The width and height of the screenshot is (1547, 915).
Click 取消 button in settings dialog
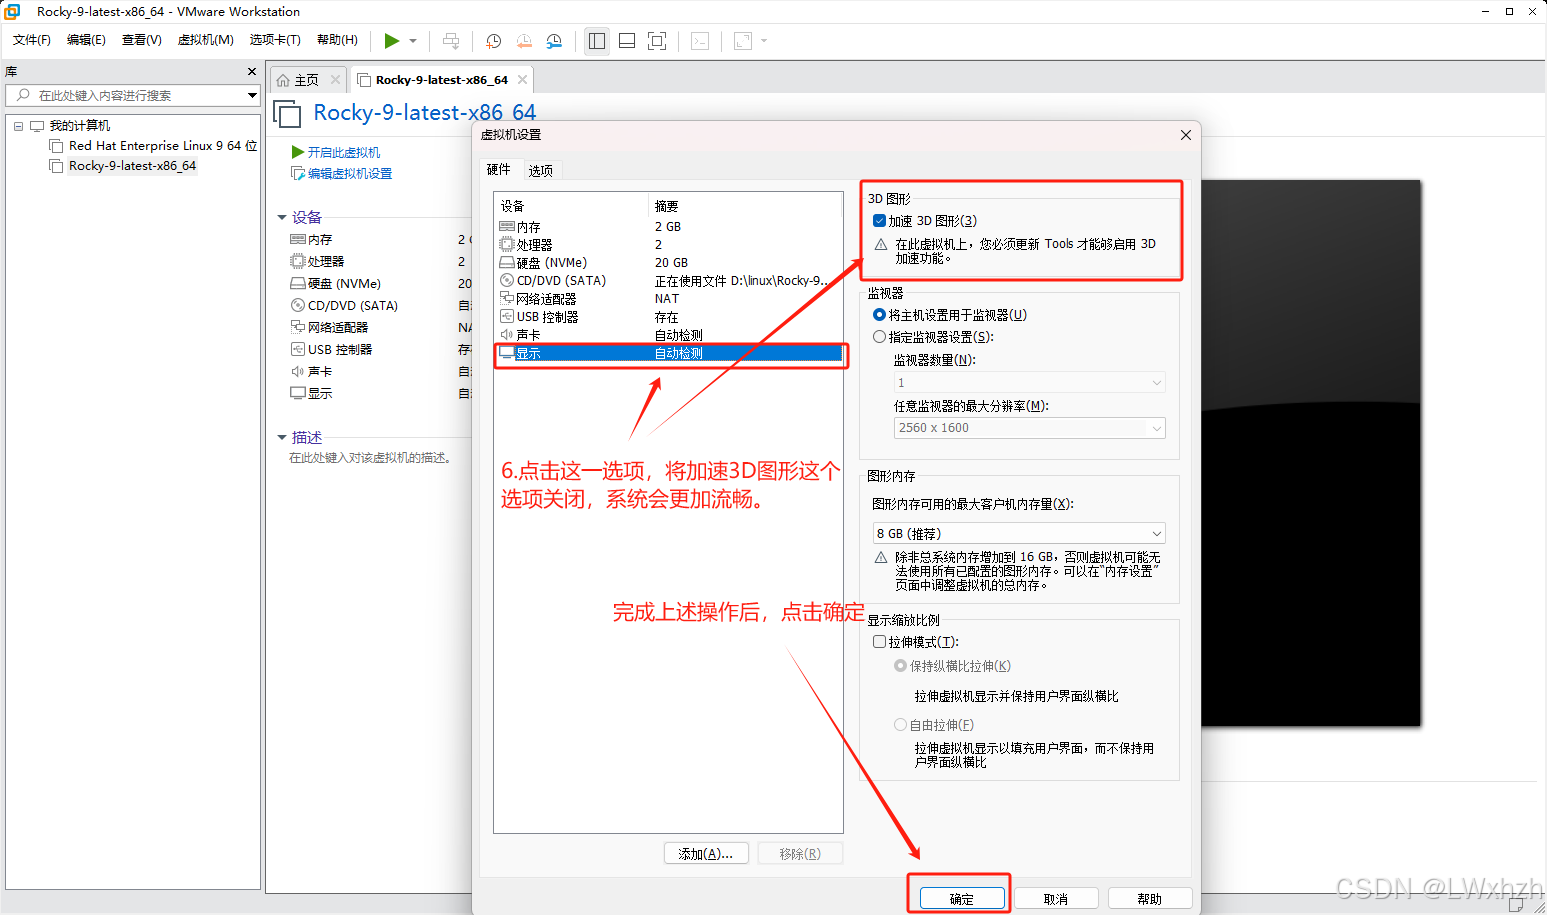click(1056, 899)
